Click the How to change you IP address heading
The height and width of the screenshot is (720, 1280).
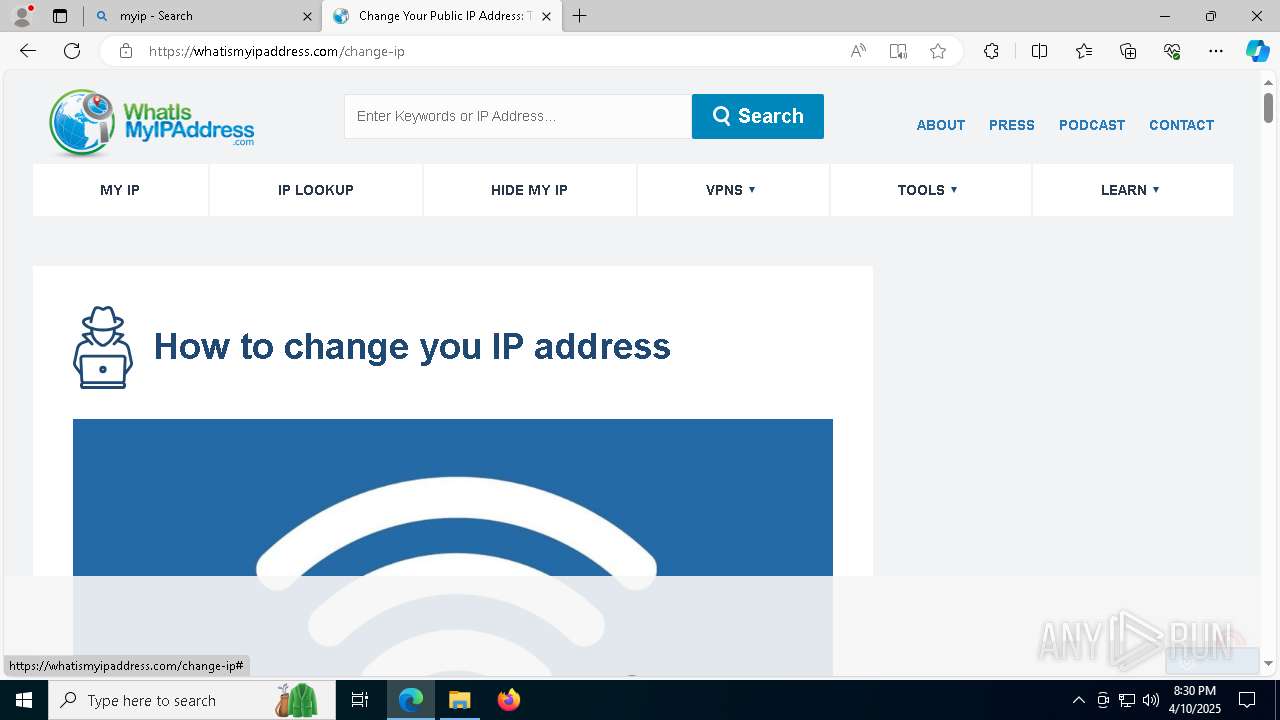(412, 346)
